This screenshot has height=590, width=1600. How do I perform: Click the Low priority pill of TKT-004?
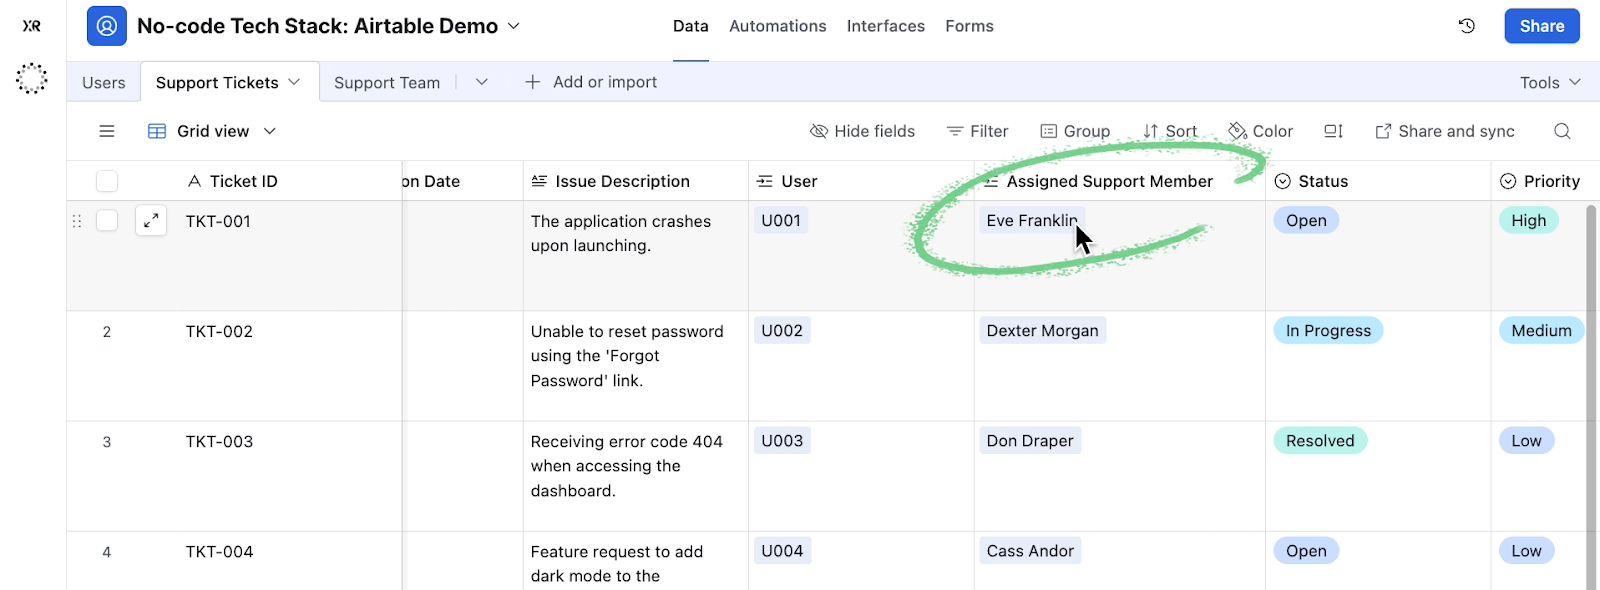pos(1526,551)
